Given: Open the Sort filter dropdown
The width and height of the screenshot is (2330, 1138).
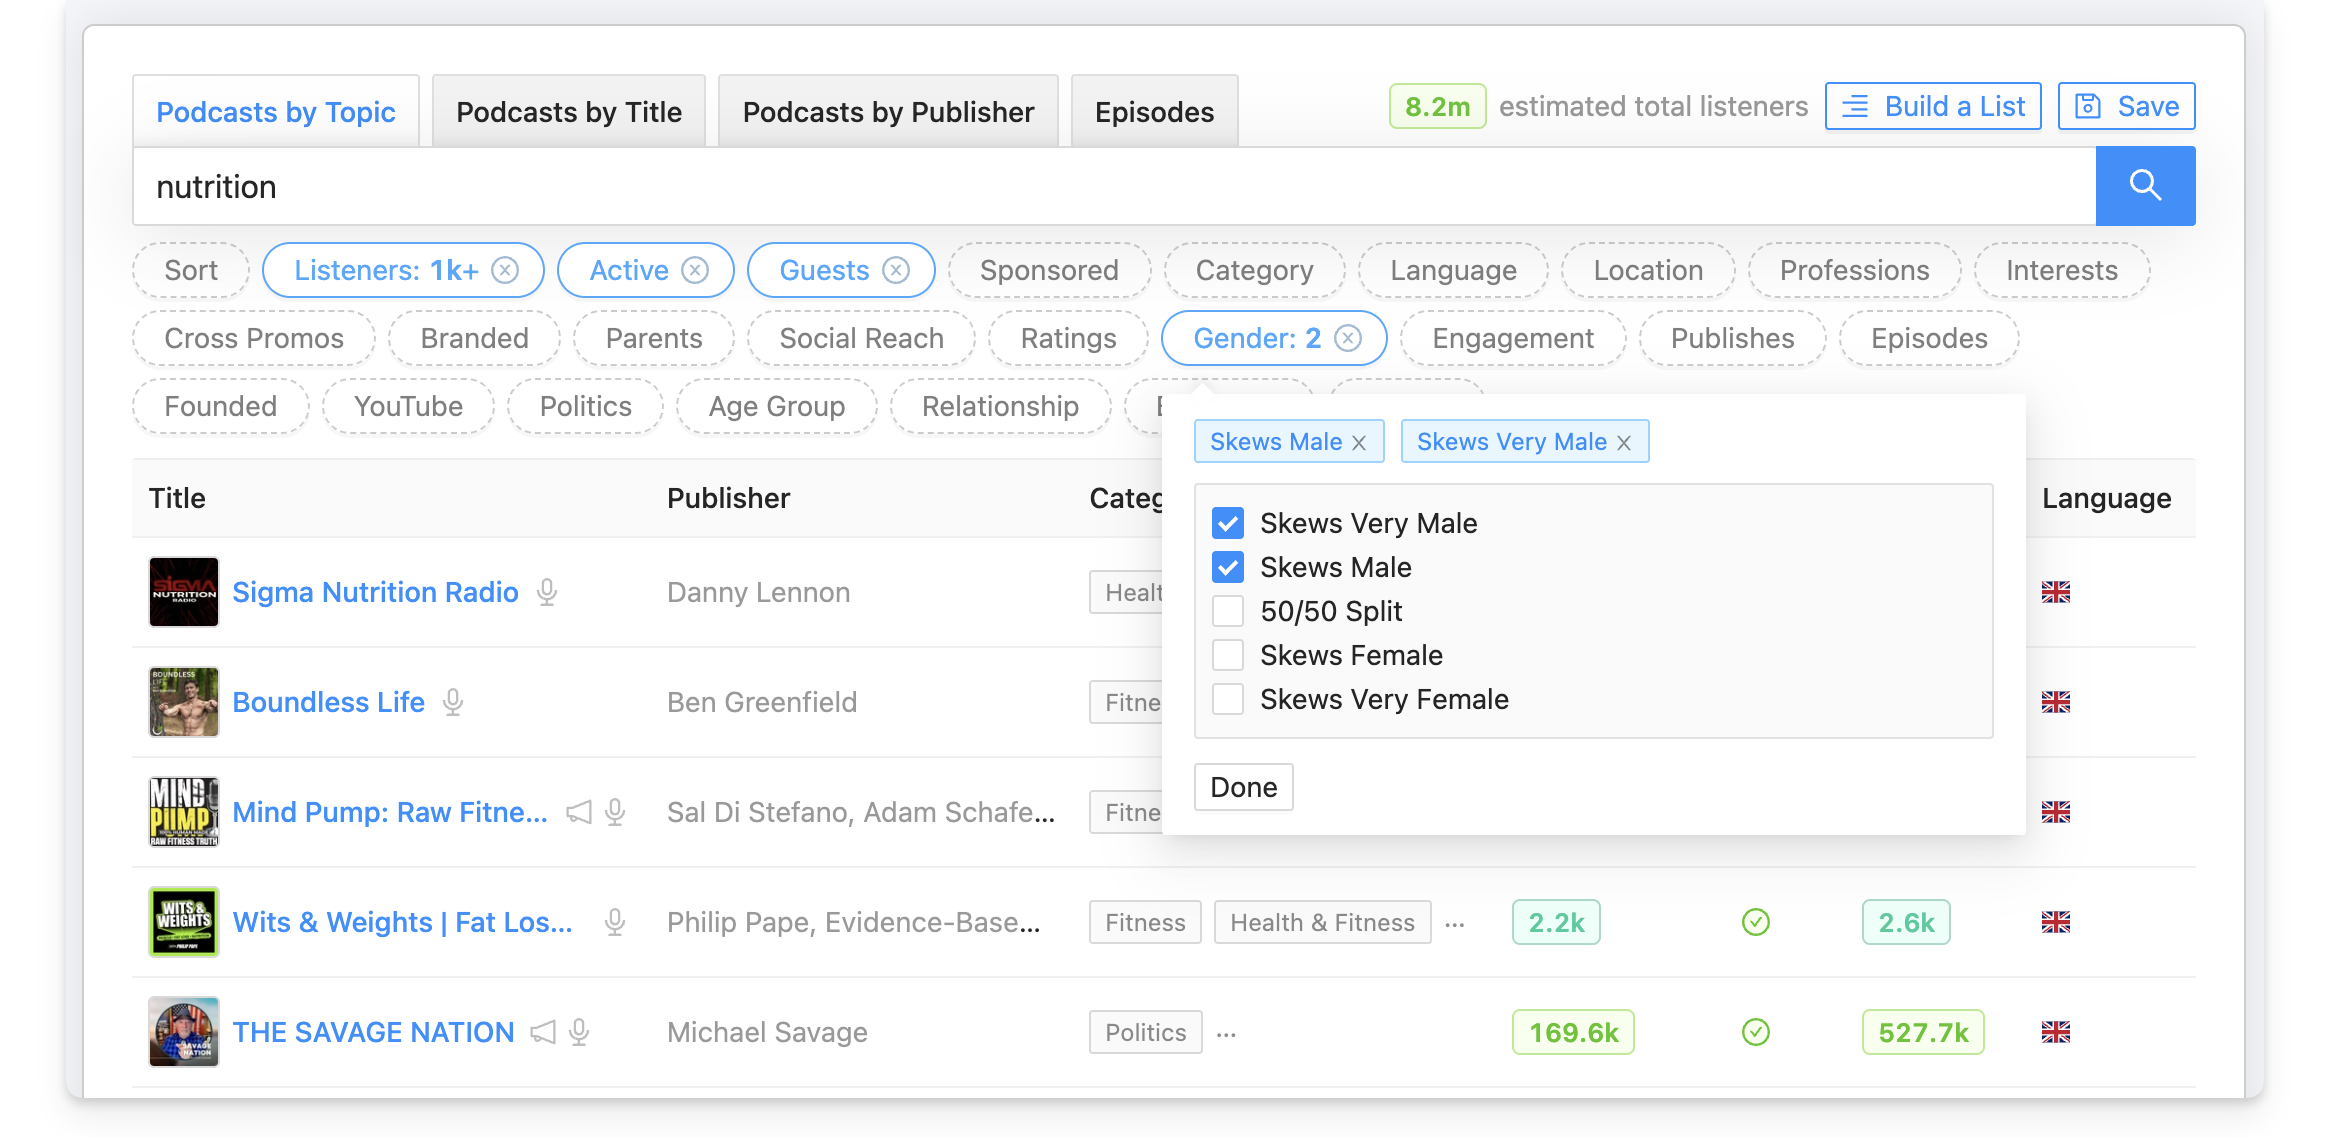Looking at the screenshot, I should [191, 271].
